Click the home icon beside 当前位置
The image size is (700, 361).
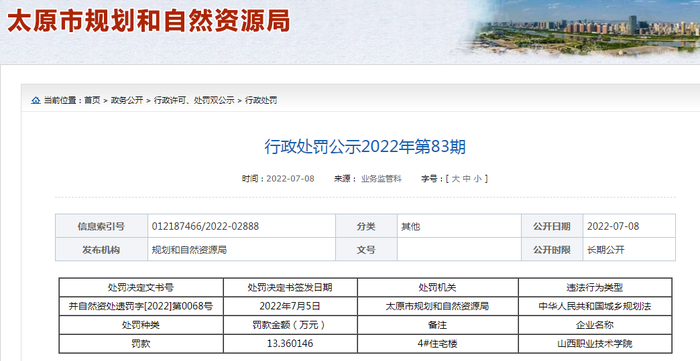tap(36, 100)
